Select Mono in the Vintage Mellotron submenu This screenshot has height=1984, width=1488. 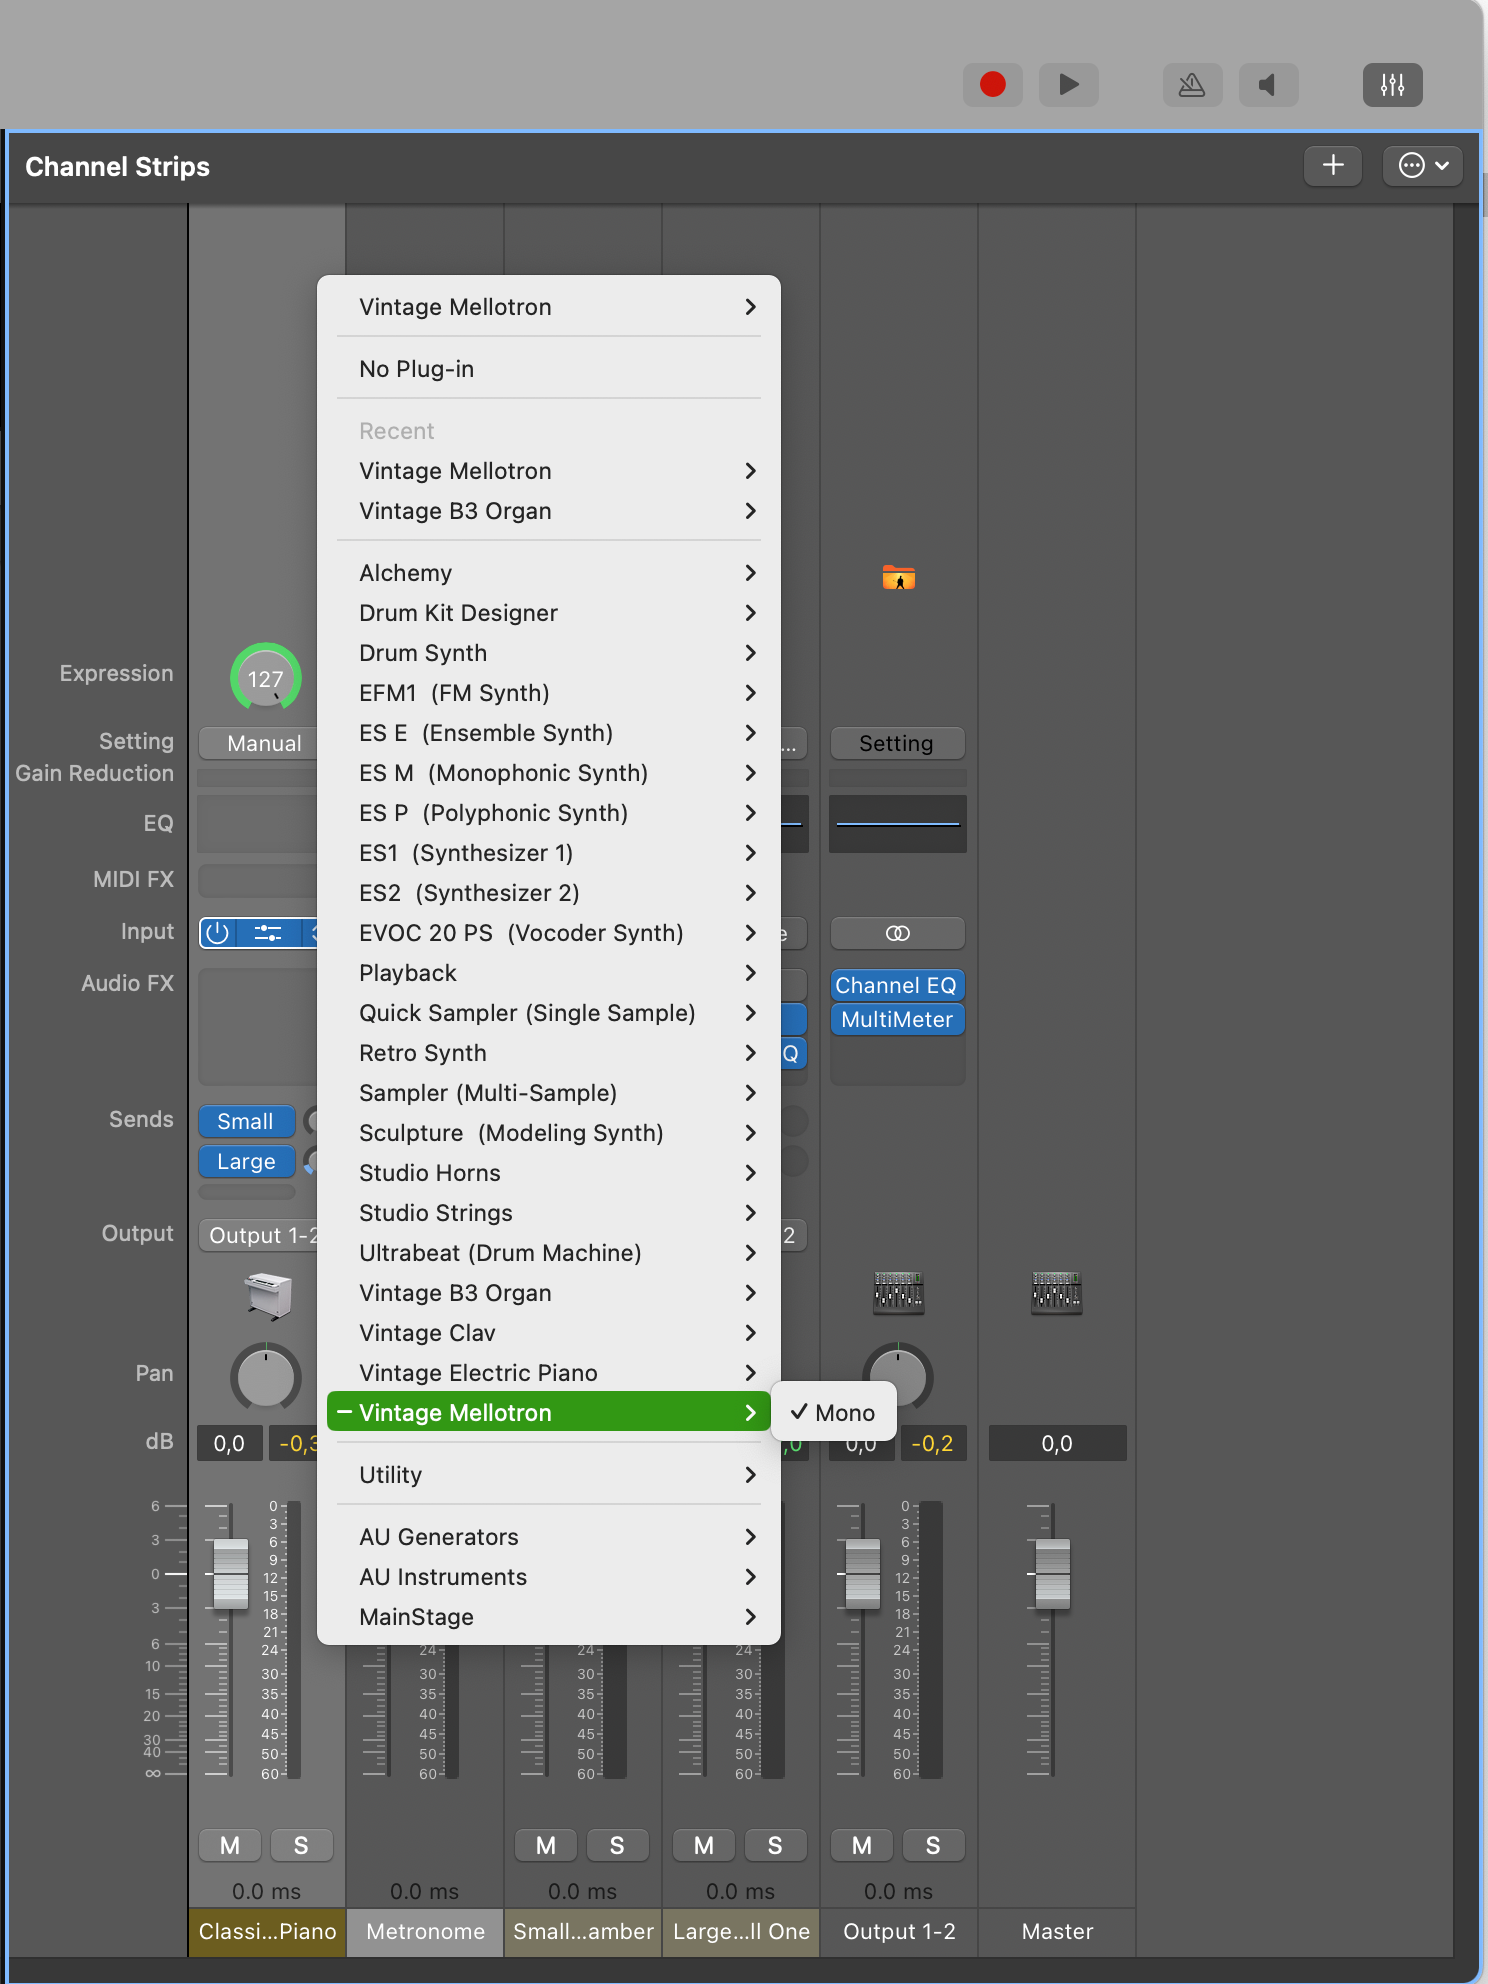[833, 1413]
